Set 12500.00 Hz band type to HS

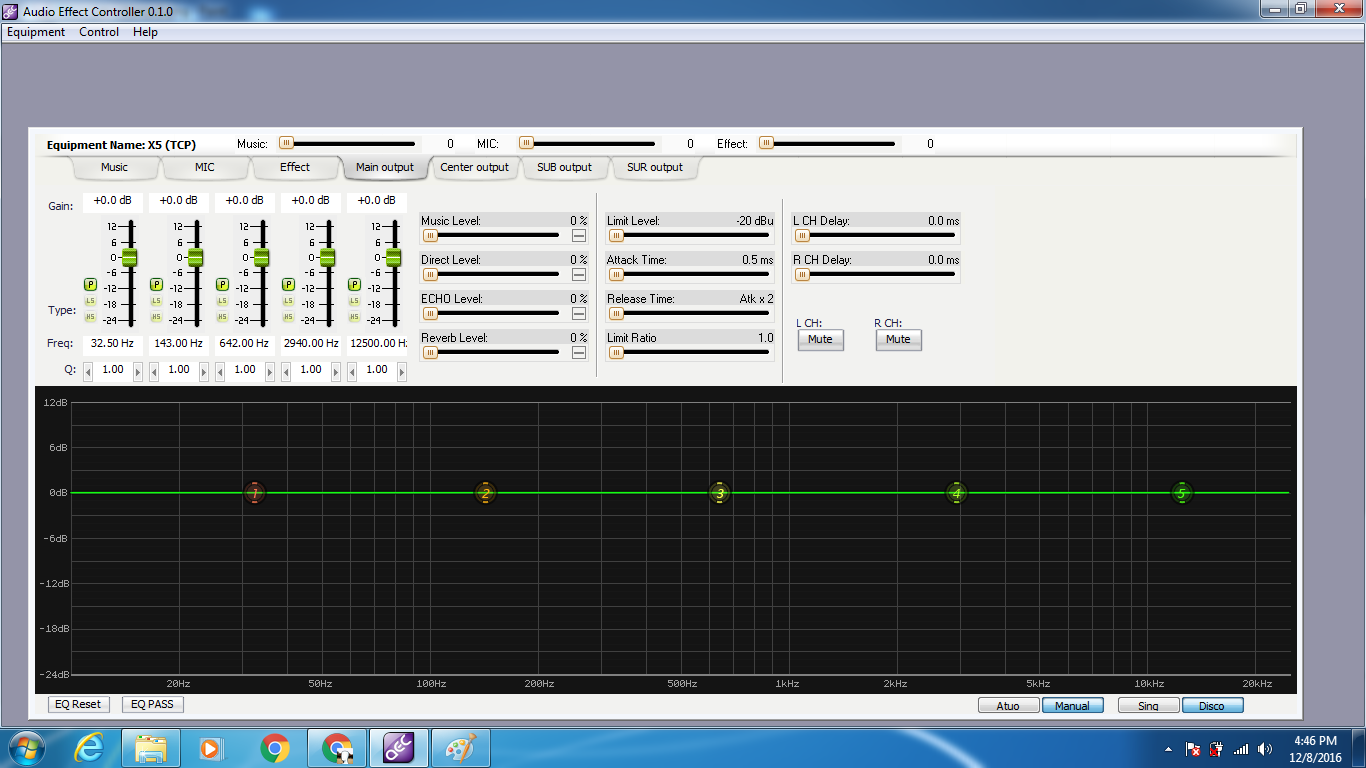(x=354, y=317)
